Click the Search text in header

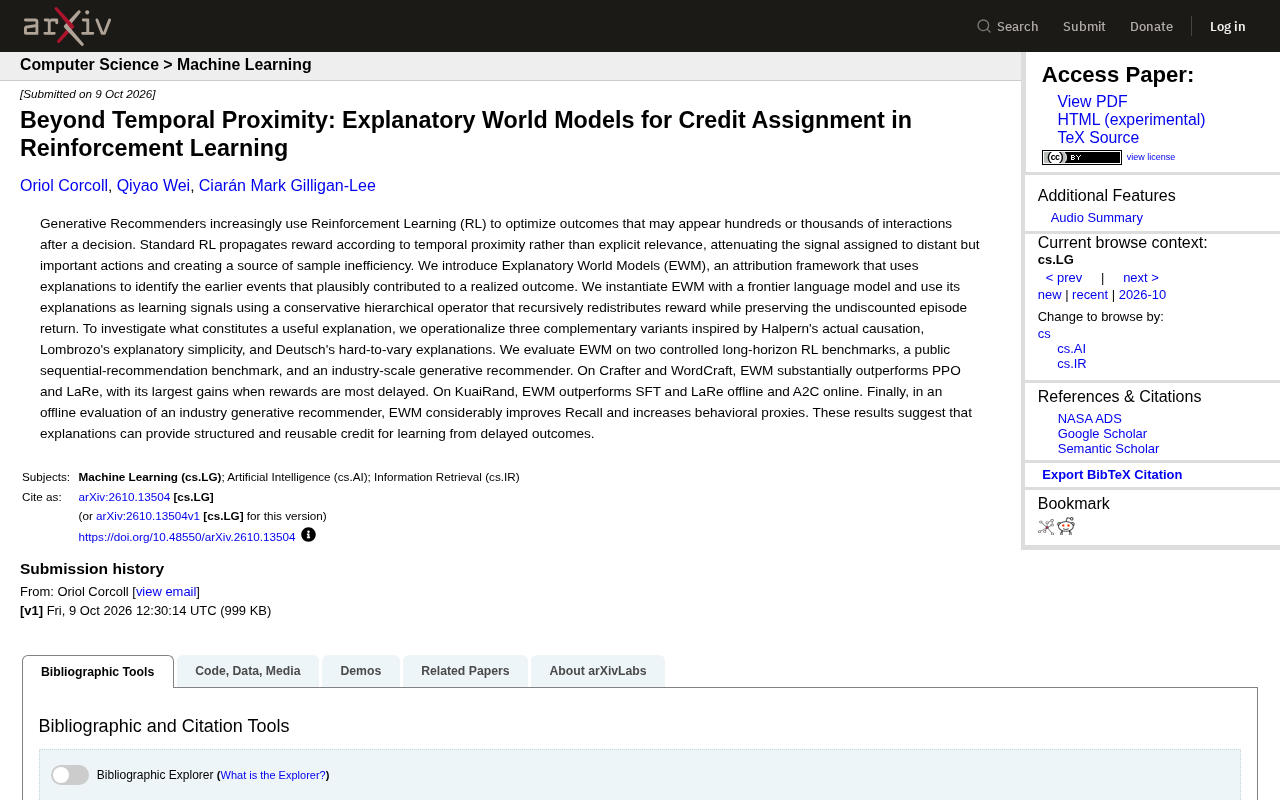pos(1018,26)
